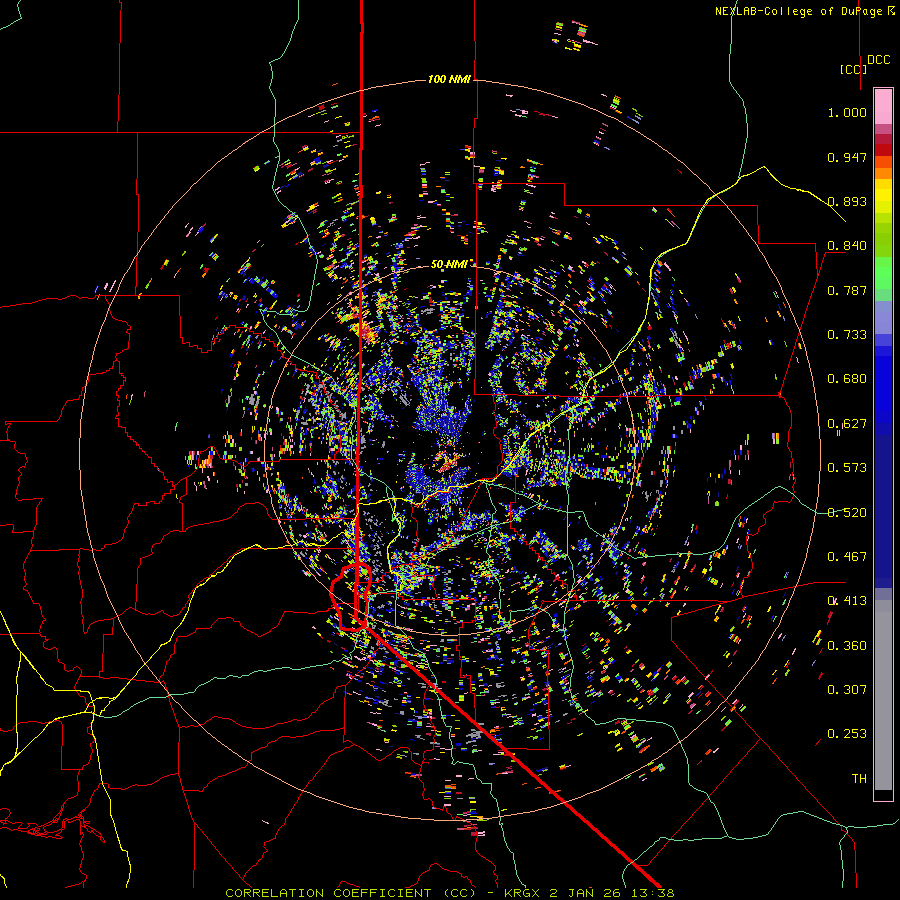Click the 0.360 scale value
900x900 pixels.
click(x=847, y=646)
